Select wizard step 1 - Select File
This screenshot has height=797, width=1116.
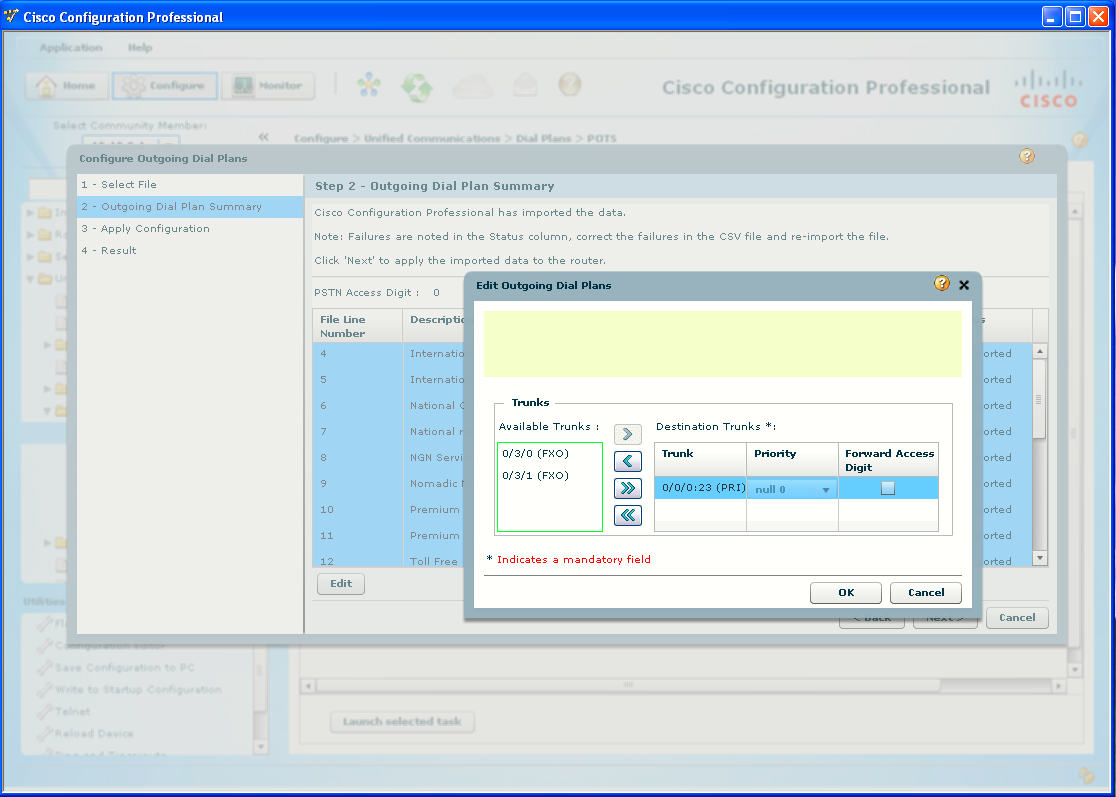click(190, 184)
